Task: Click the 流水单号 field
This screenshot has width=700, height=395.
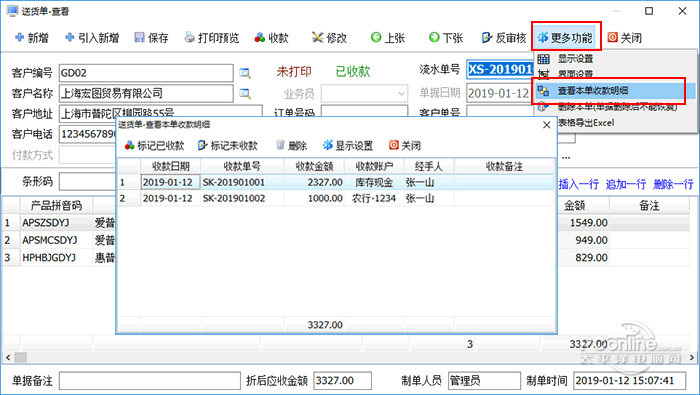Action: [x=500, y=69]
